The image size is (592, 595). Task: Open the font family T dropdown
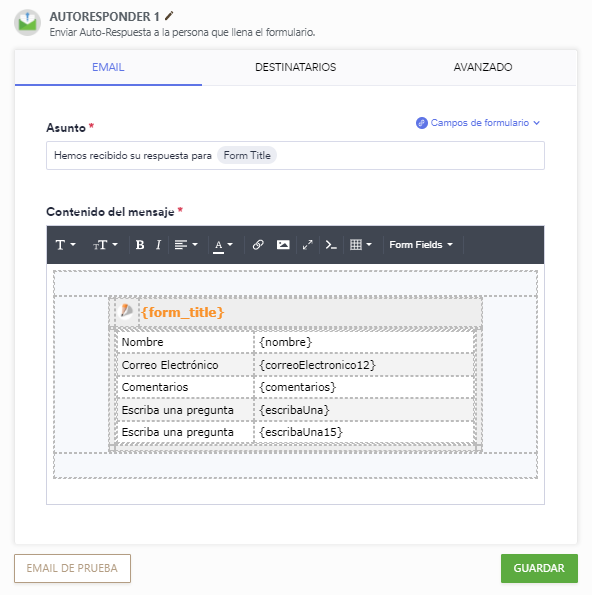[x=66, y=245]
